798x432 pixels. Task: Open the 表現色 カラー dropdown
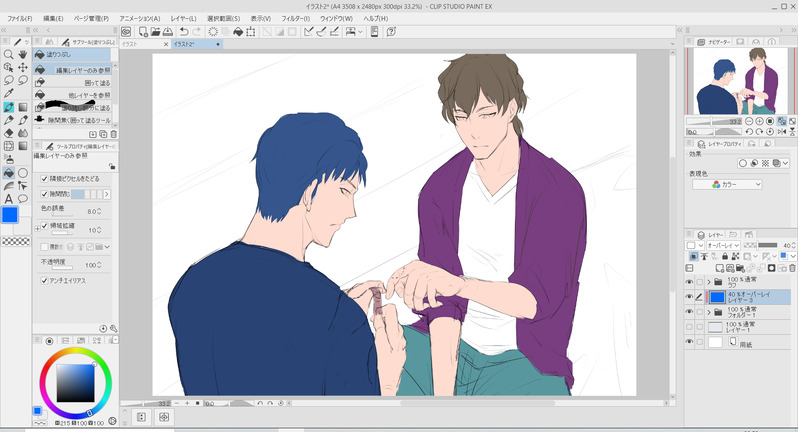(727, 184)
